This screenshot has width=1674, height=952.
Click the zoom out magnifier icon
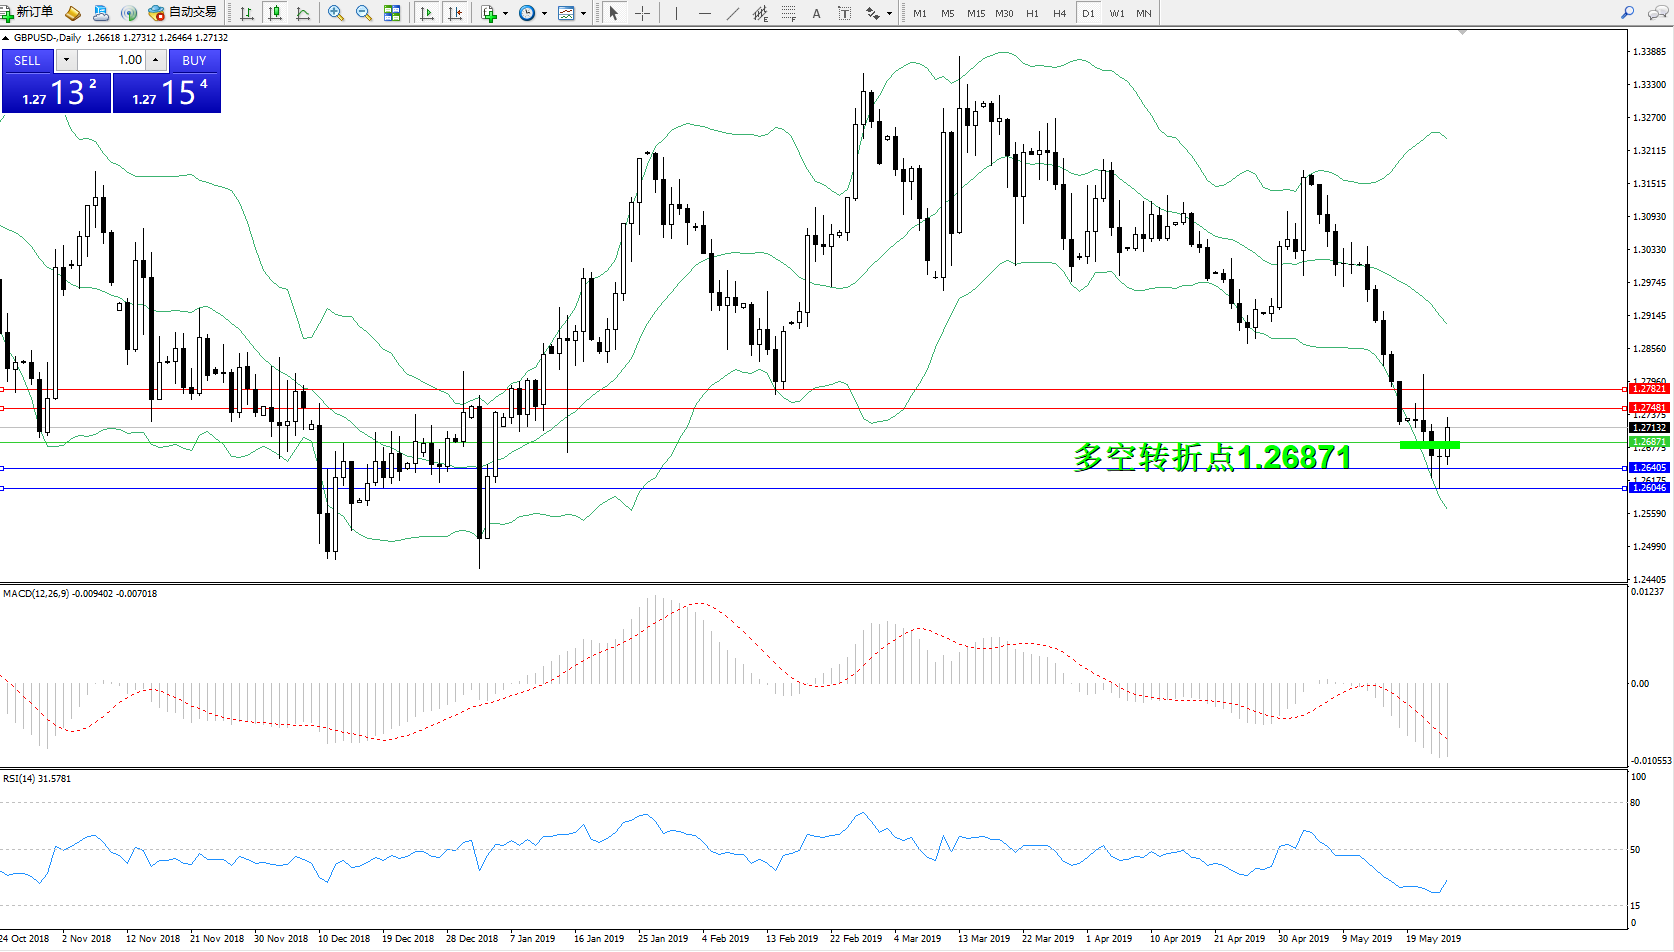coord(364,13)
